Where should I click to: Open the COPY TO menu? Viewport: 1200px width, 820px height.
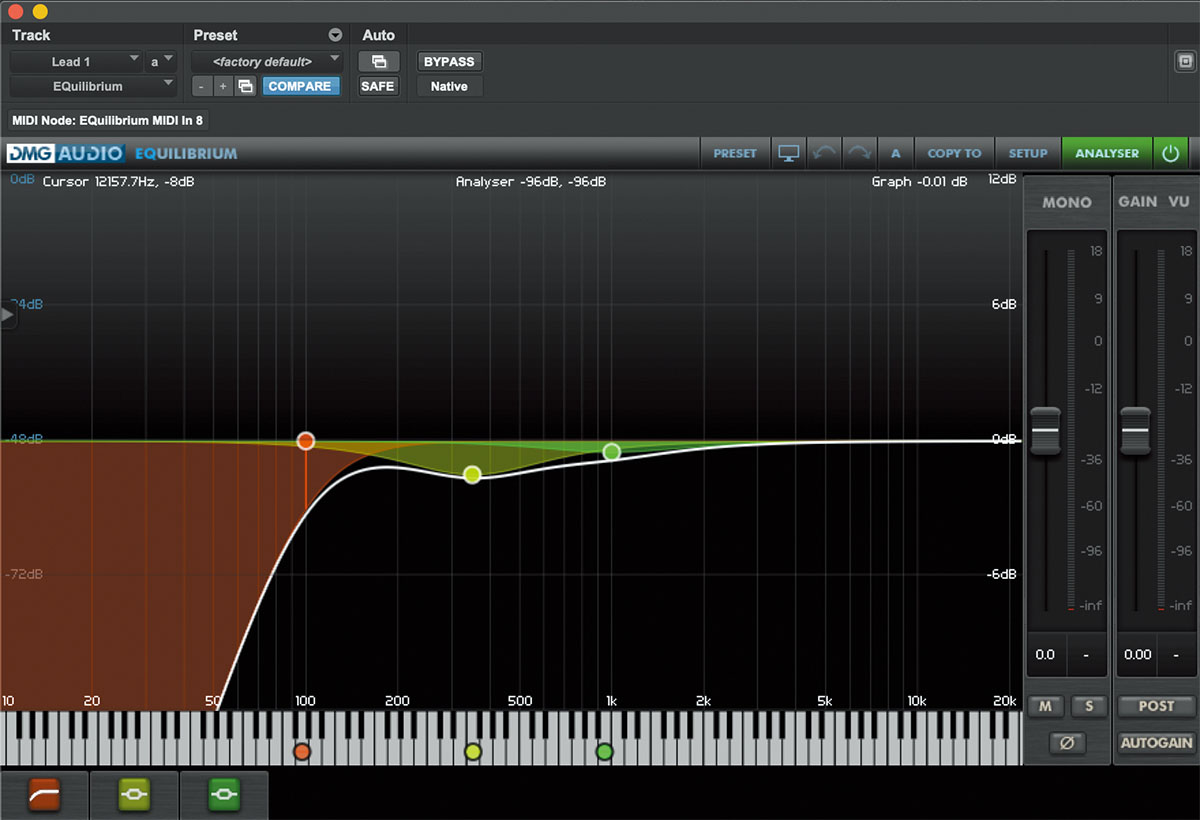point(954,154)
